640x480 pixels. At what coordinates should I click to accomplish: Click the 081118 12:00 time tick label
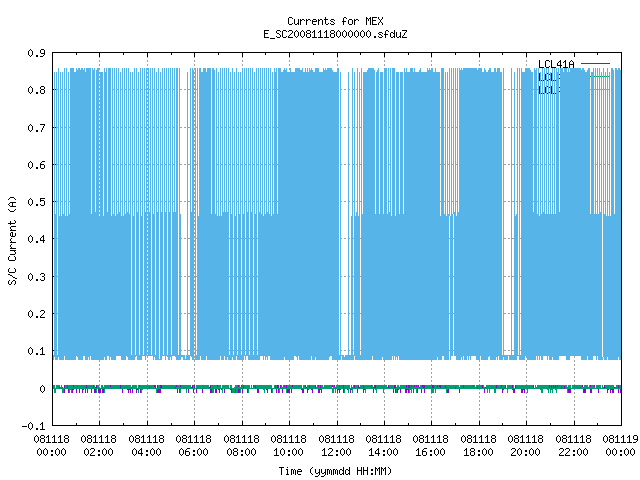[x=336, y=446]
